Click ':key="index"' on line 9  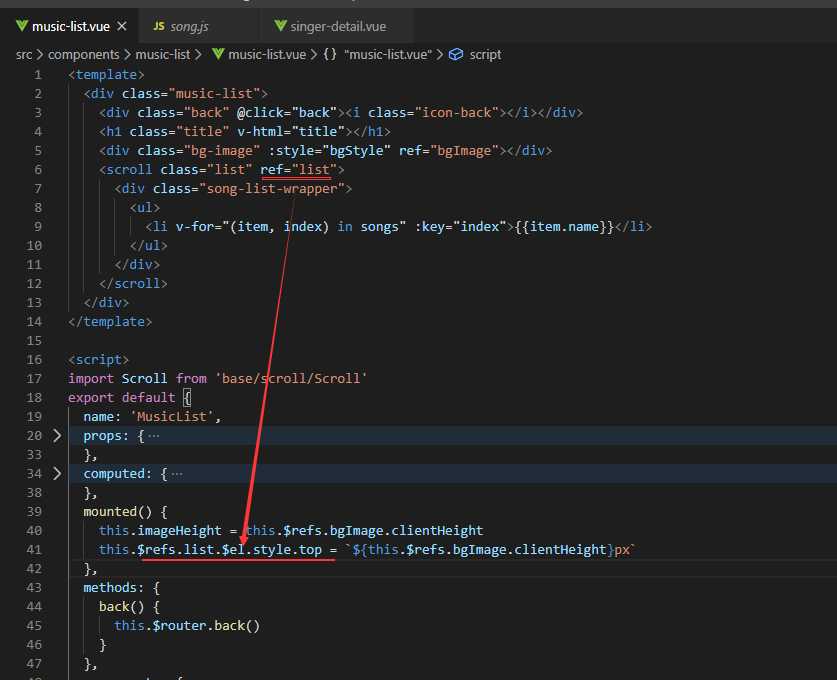point(460,226)
